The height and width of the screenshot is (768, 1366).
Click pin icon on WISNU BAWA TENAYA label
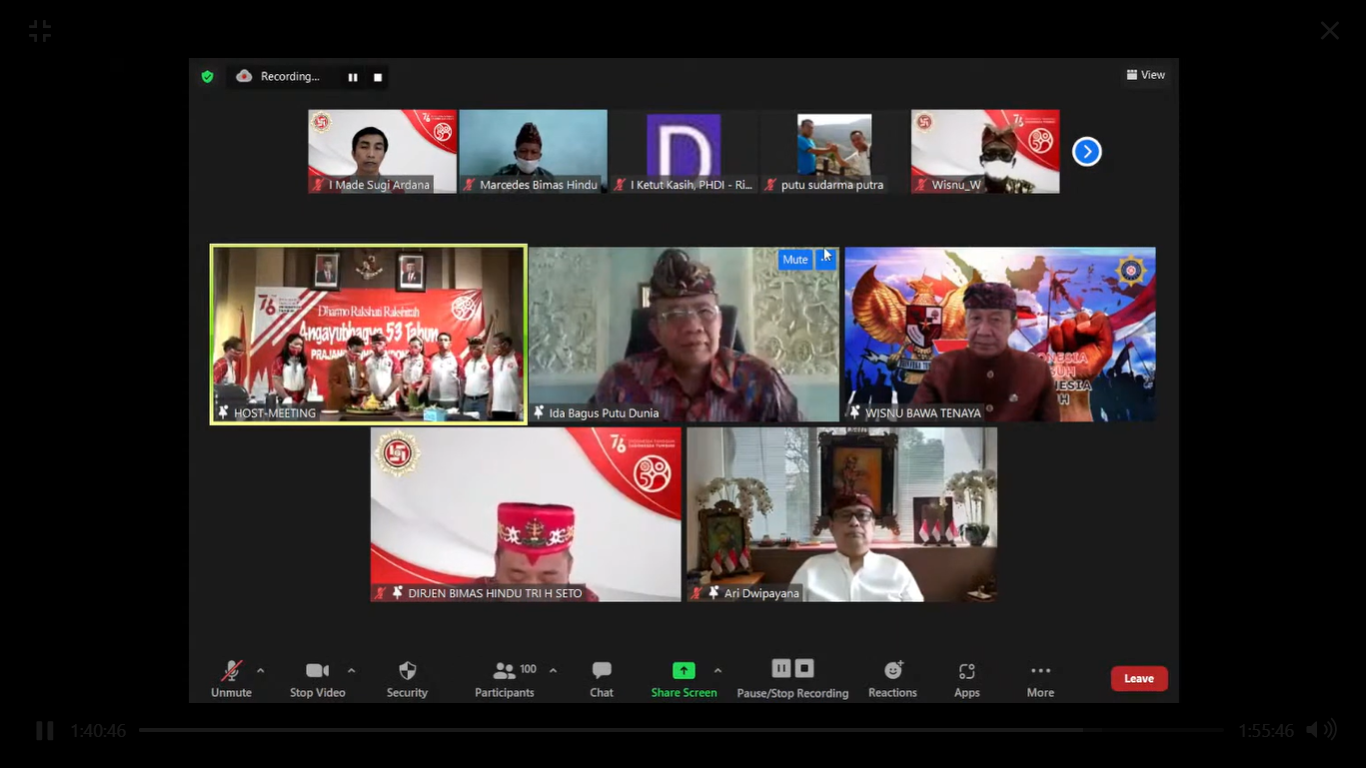(x=855, y=413)
